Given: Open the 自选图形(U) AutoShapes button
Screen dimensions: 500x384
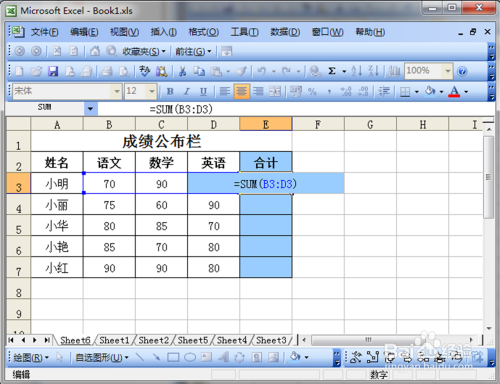Looking at the screenshot, I should click(102, 358).
